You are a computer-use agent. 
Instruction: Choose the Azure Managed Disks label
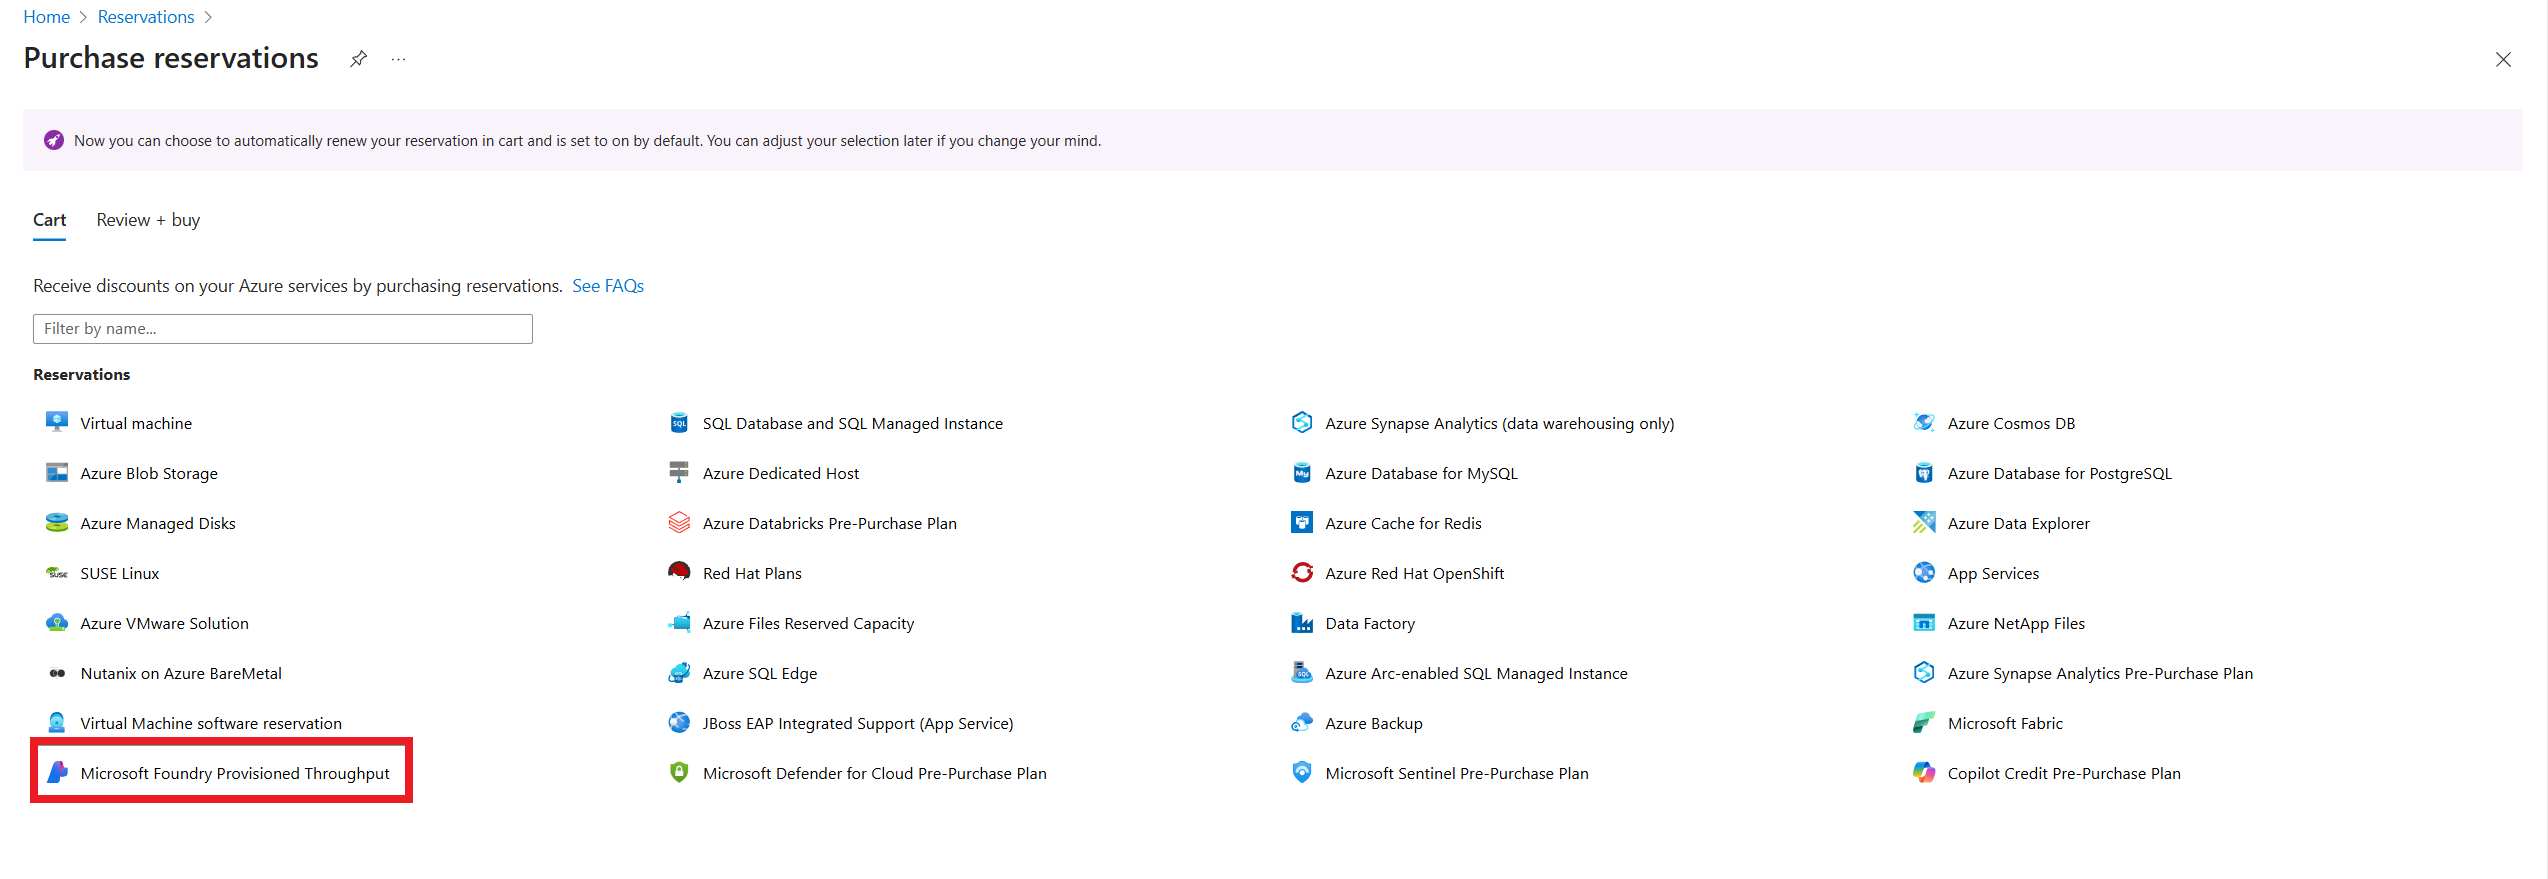coord(158,523)
